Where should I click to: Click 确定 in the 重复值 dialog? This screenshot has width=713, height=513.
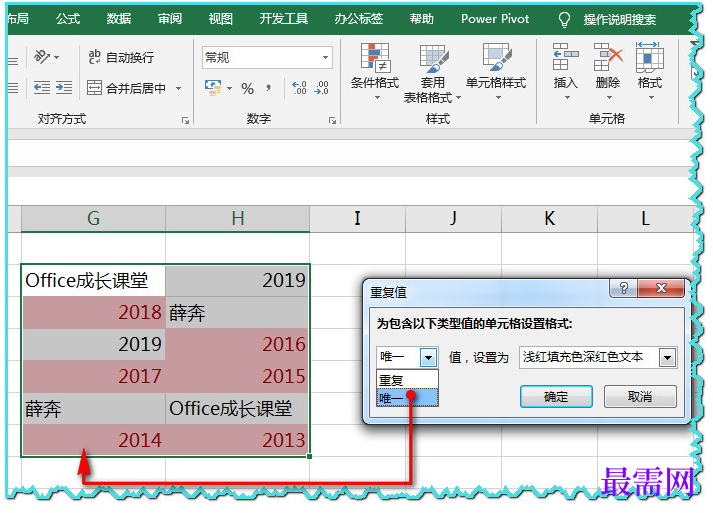556,397
